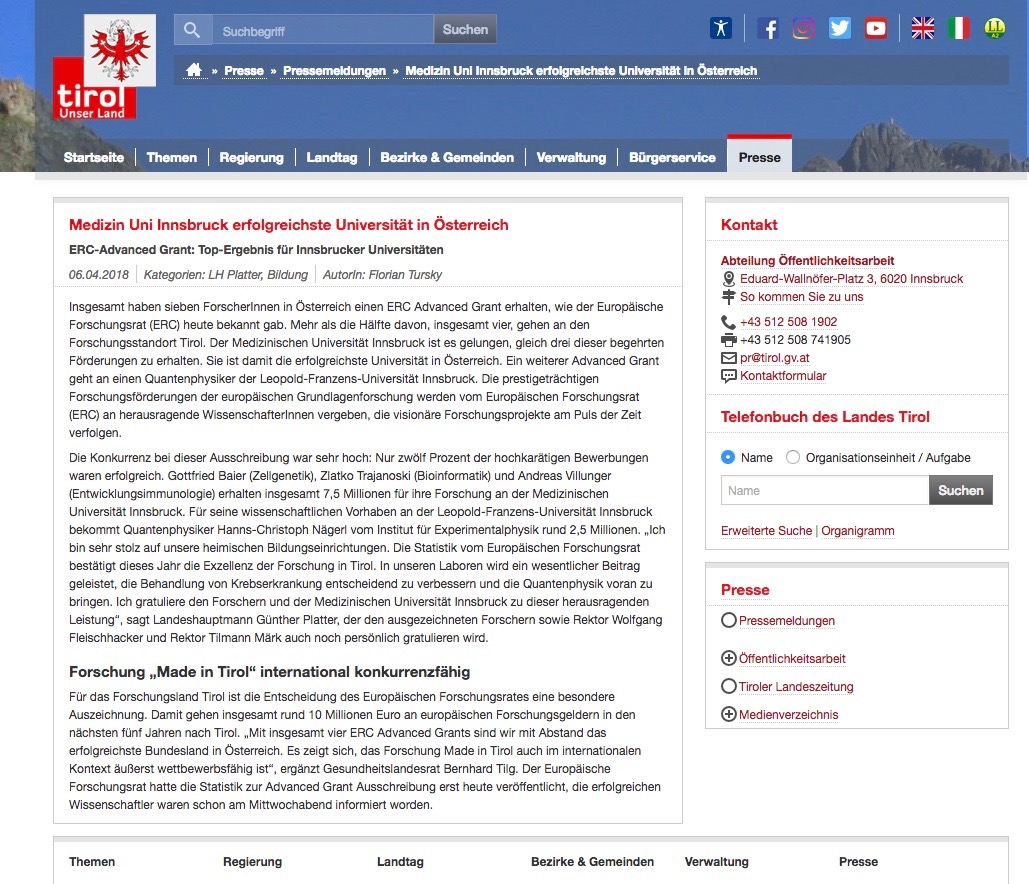
Task: Open the Startseite nav tab
Action: point(94,158)
